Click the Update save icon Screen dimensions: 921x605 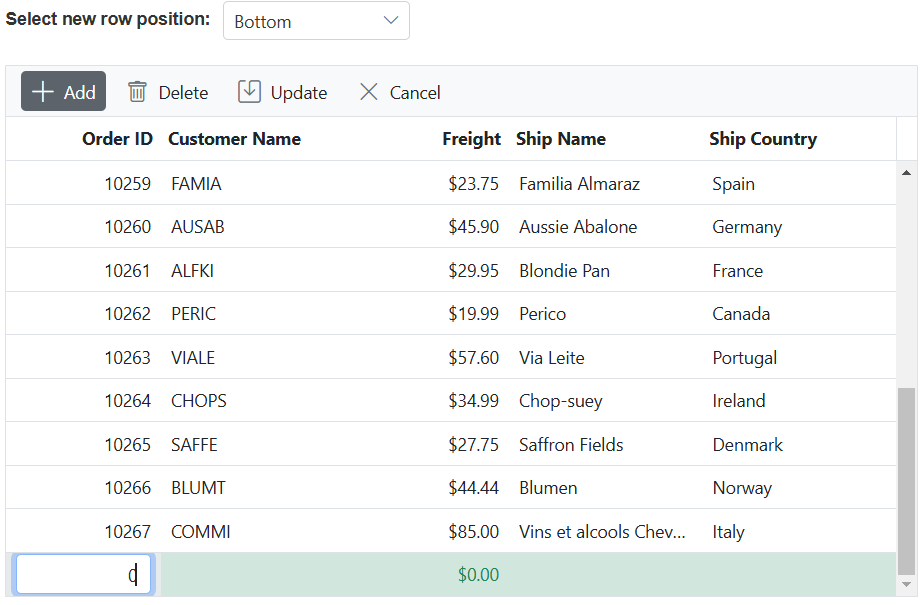click(x=249, y=92)
